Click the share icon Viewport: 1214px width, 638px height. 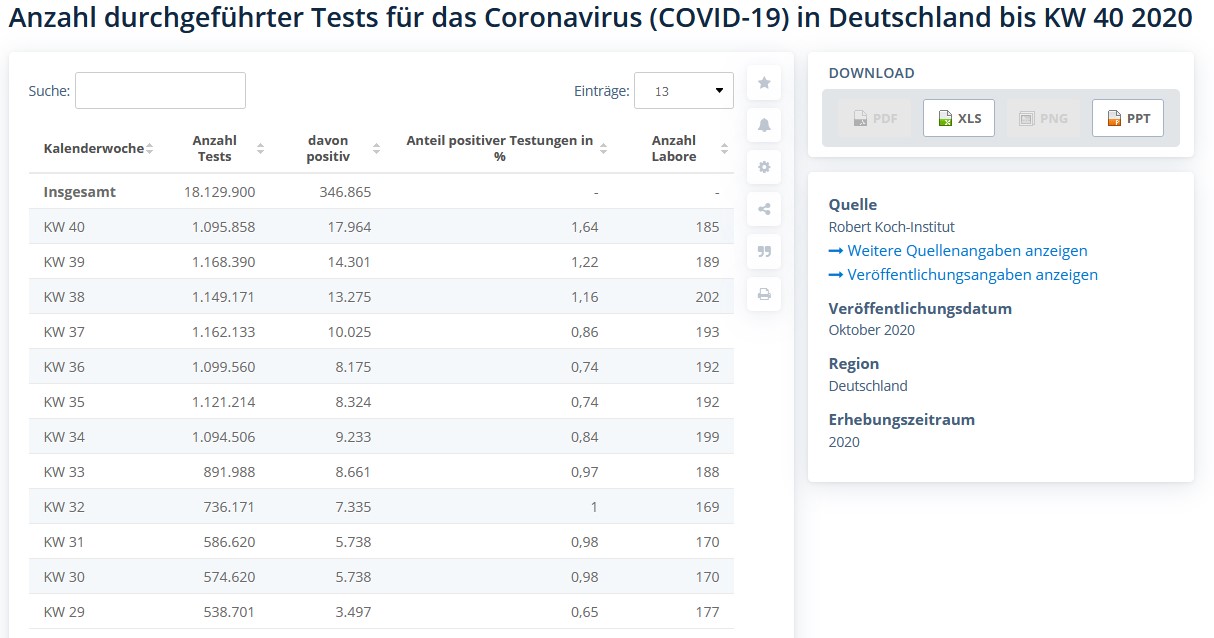[x=764, y=209]
